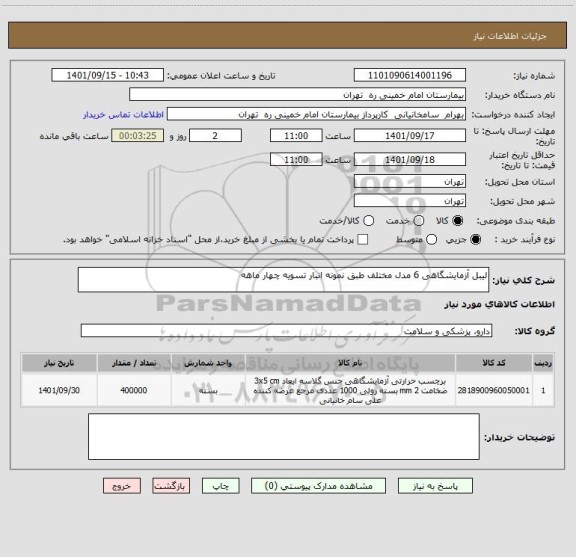Viewport: 576px width, 557px height.
Task: Click the item name cell برچسب حرارتی آزمایشگاهی
Action: [350, 390]
